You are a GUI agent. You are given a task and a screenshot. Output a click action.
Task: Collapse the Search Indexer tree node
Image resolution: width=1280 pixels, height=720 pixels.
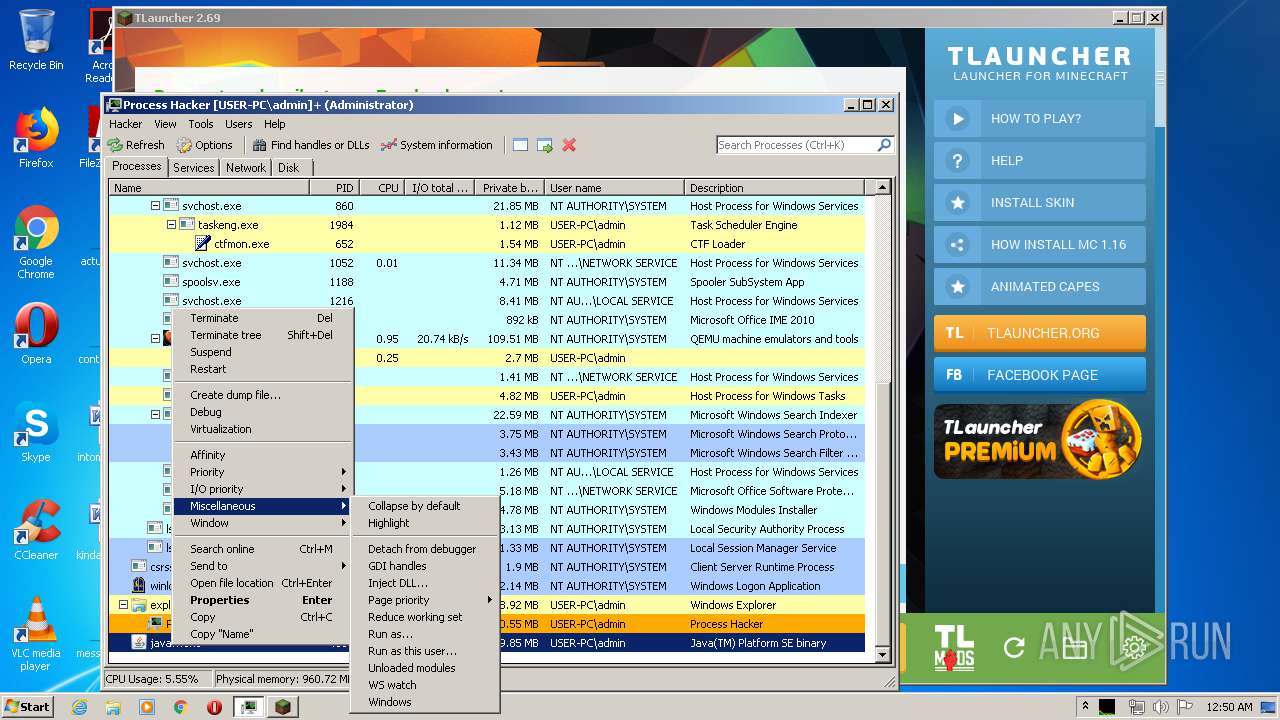tap(155, 415)
